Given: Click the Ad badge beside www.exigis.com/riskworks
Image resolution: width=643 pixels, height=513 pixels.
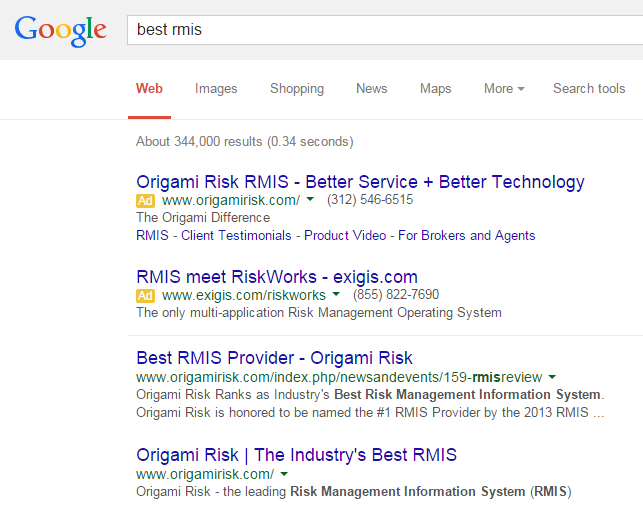Looking at the screenshot, I should click(145, 295).
